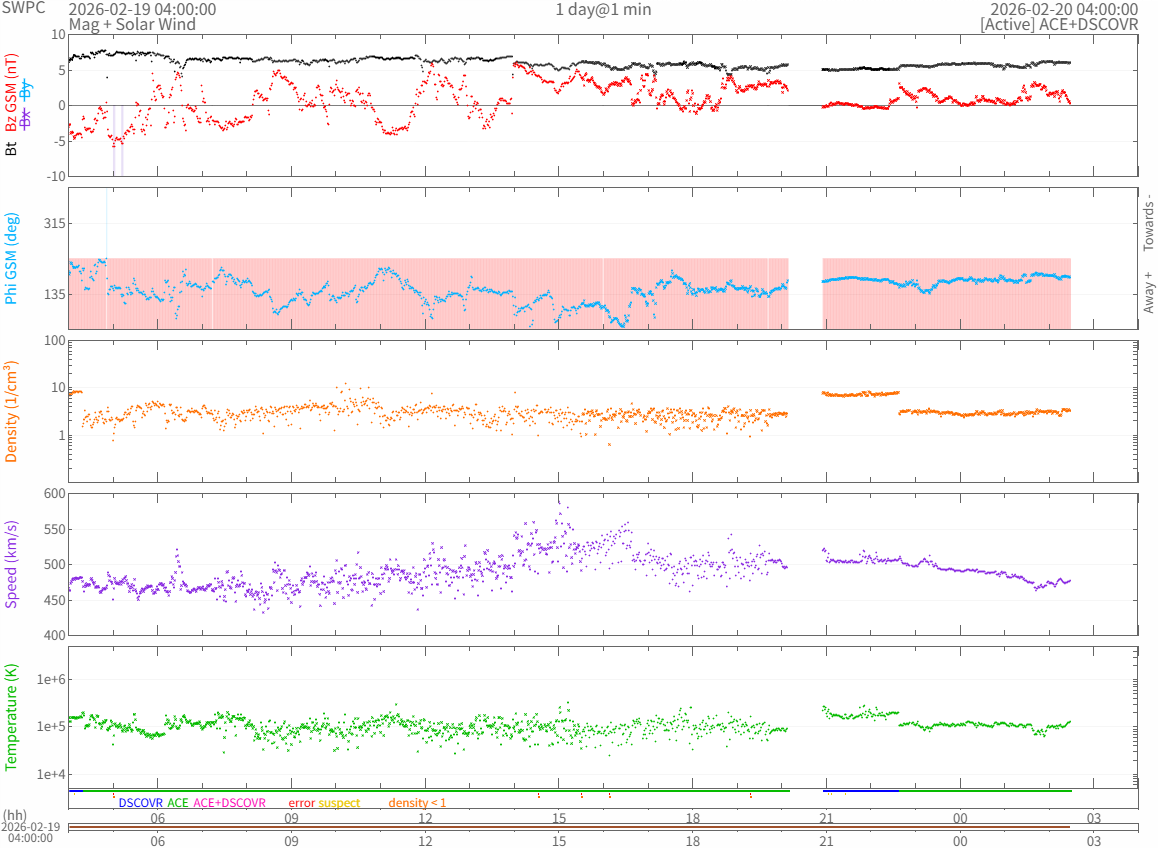Screen dimensions: 1158x848
Task: Toggle the Bt series label
Action: tap(12, 148)
